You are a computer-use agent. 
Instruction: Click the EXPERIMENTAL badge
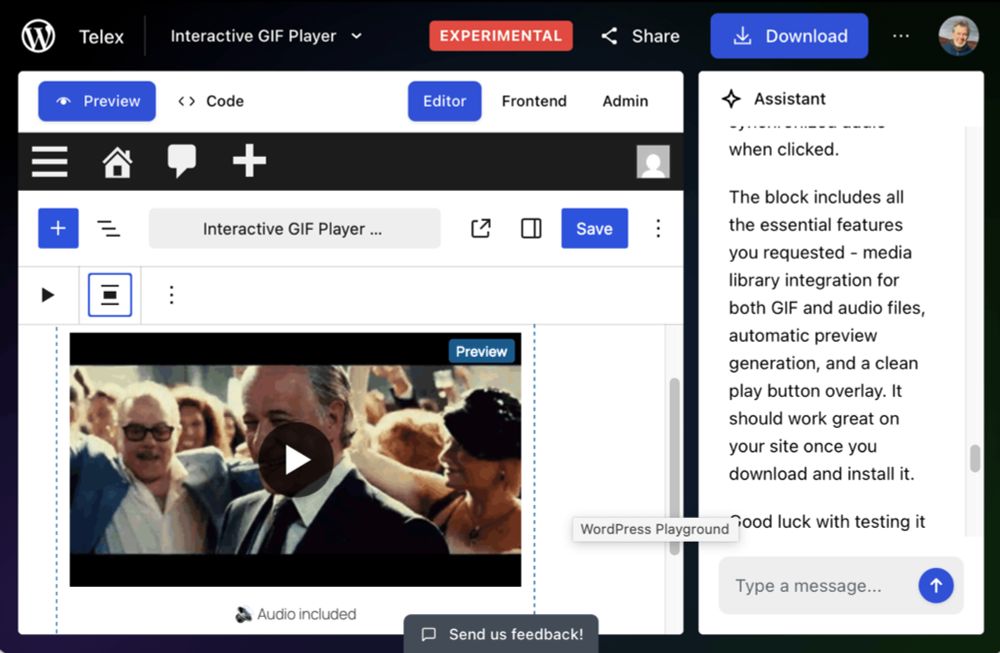pyautogui.click(x=501, y=36)
